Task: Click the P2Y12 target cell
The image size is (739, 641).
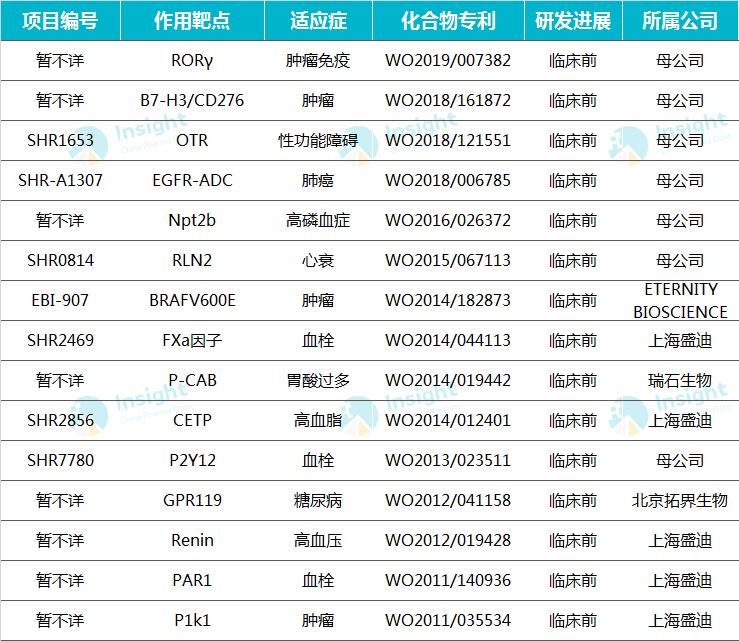Action: click(192, 461)
